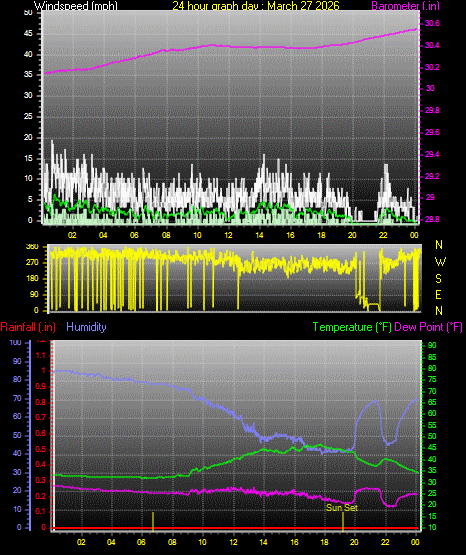Click the windspeed "35" mph tick label

point(28,75)
